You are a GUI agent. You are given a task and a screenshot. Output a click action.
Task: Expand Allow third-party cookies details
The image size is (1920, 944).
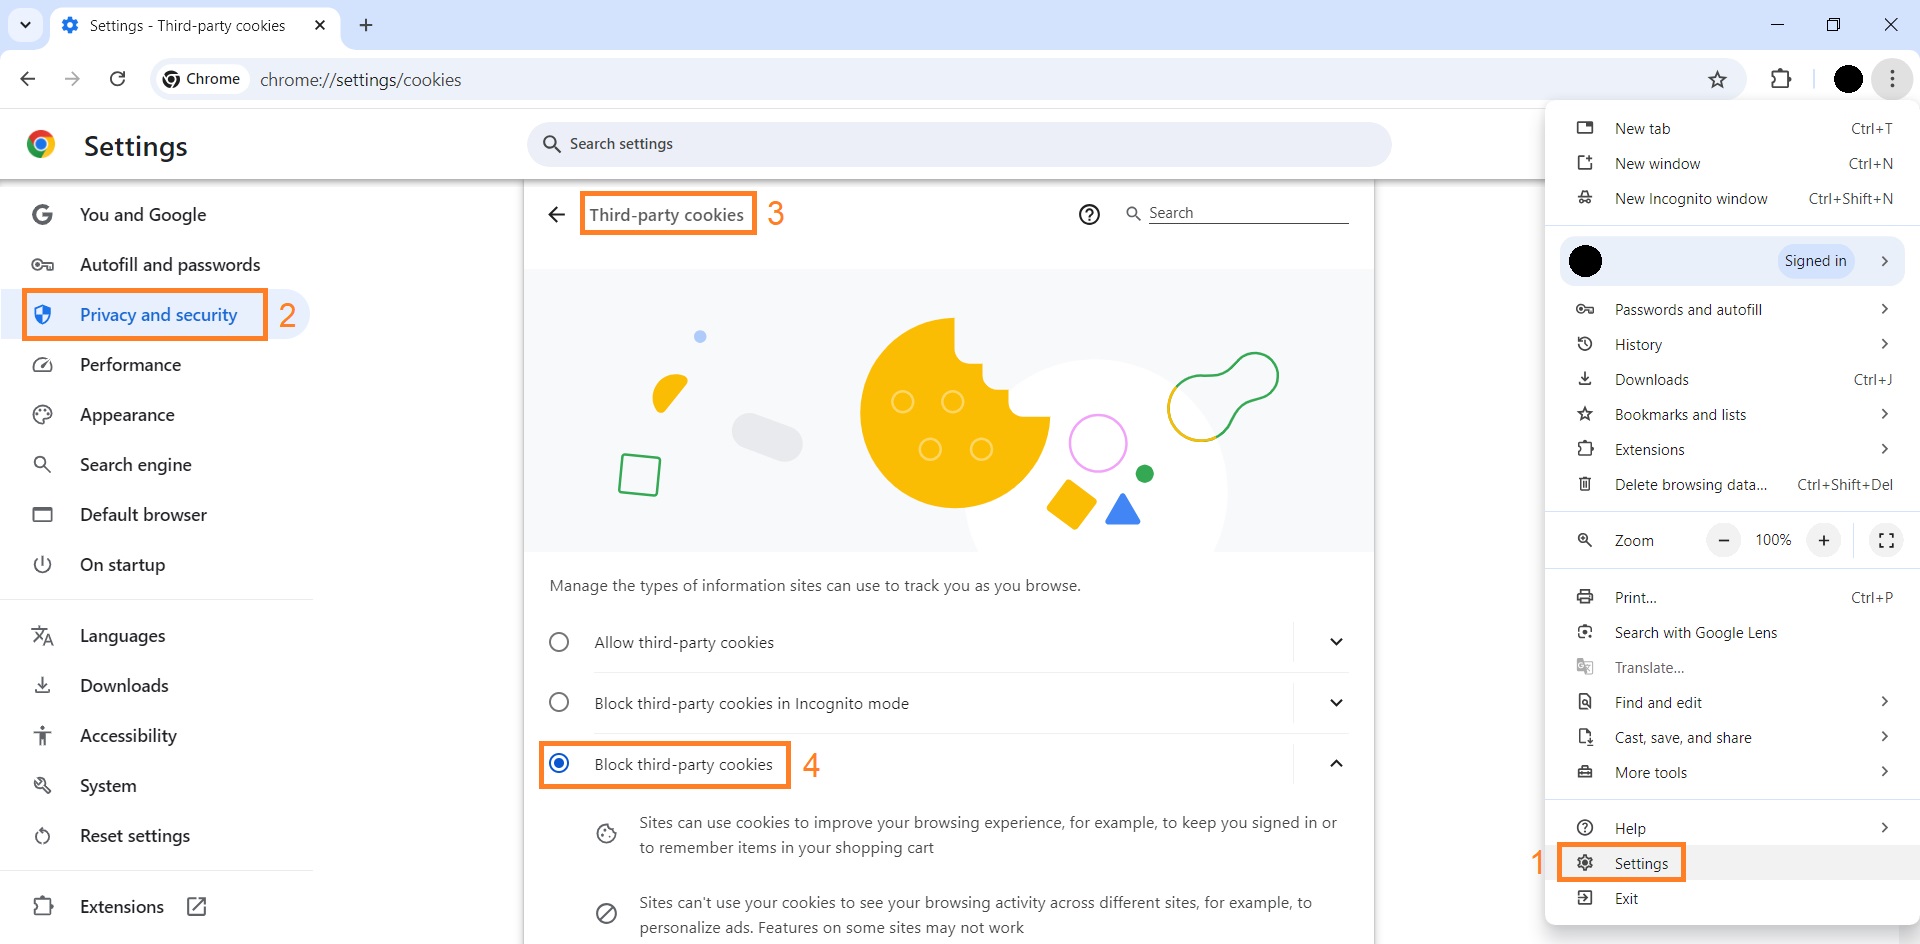click(1335, 641)
